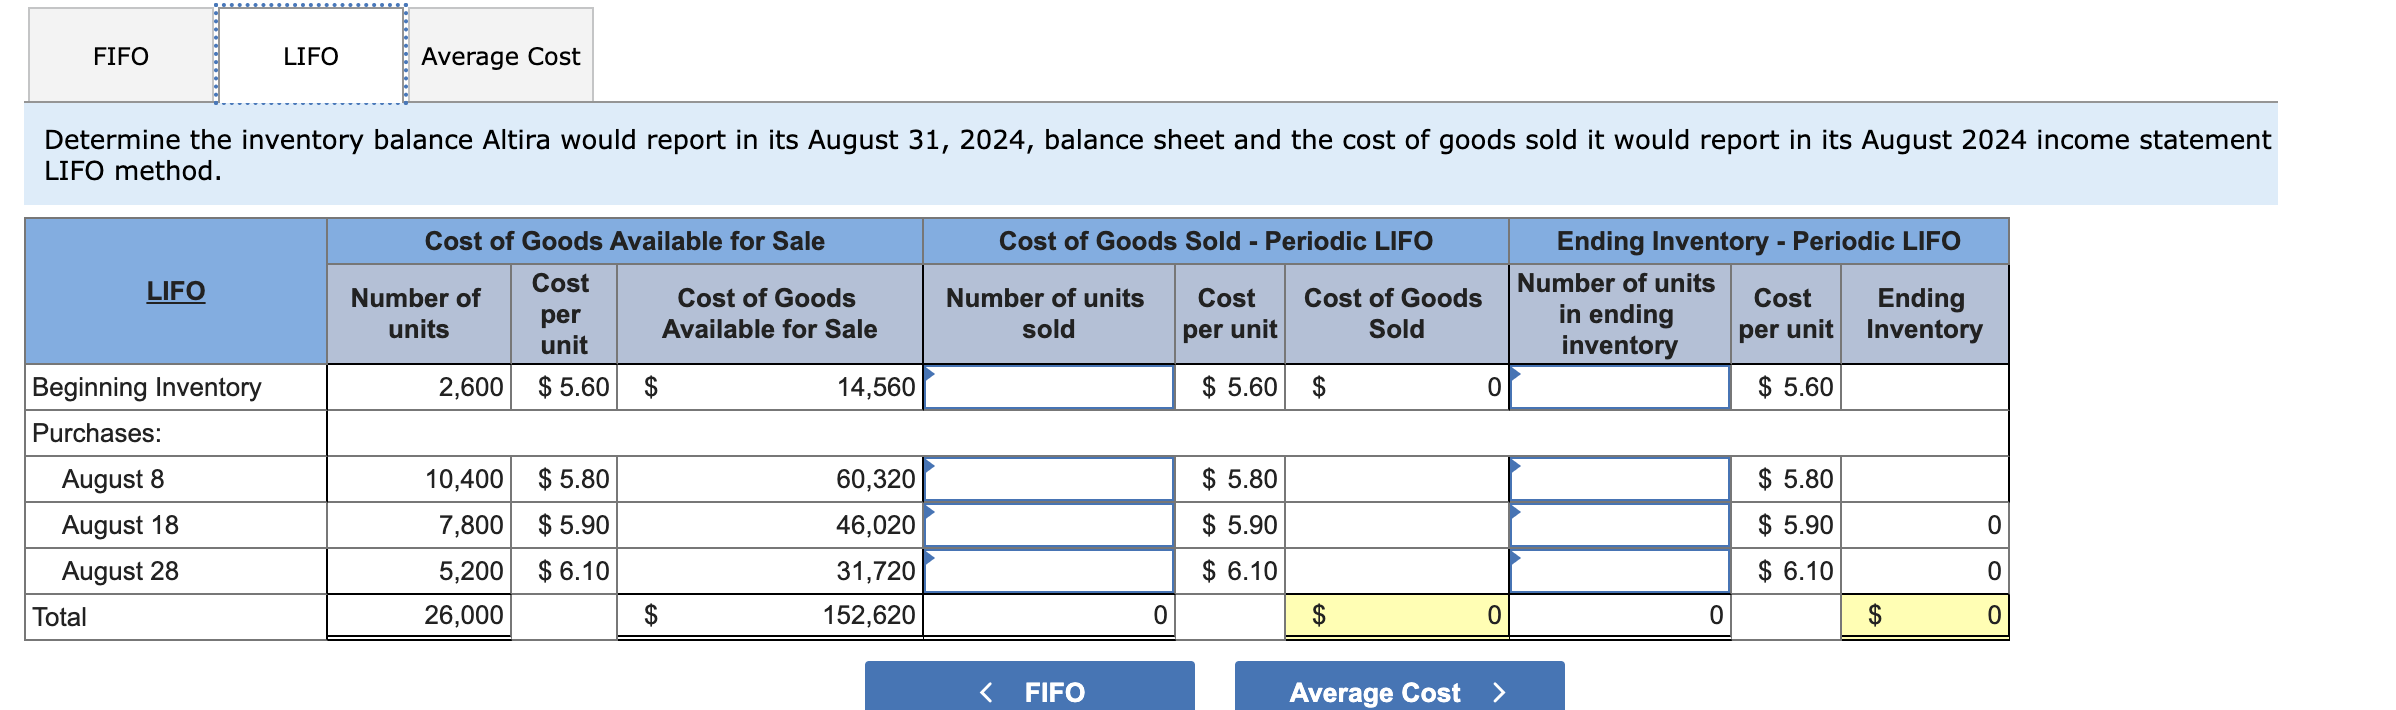Click the 46,020 August 18 cost value
This screenshot has height=710, width=2396.
tap(876, 525)
